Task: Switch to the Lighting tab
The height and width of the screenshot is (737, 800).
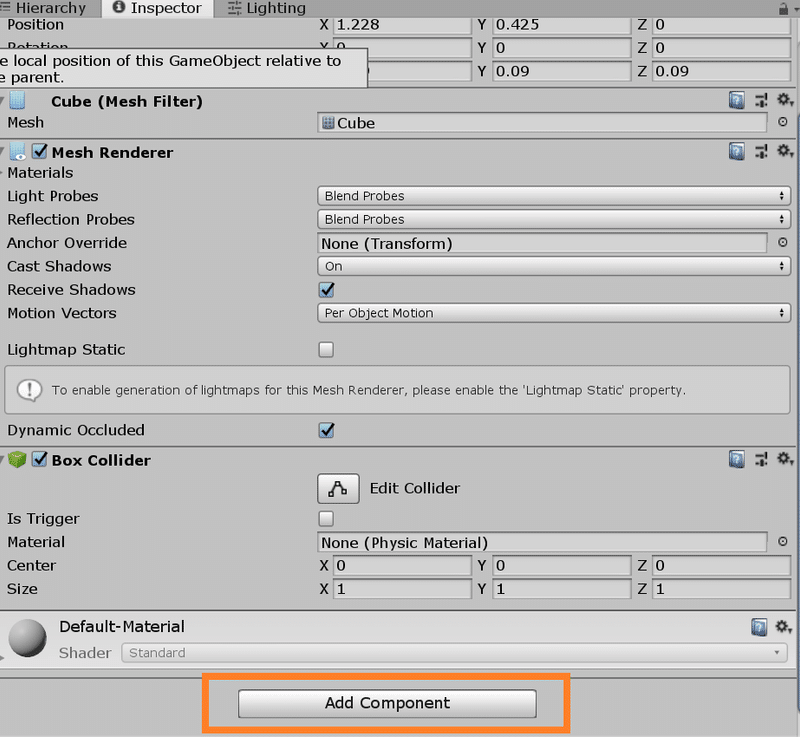Action: [267, 8]
